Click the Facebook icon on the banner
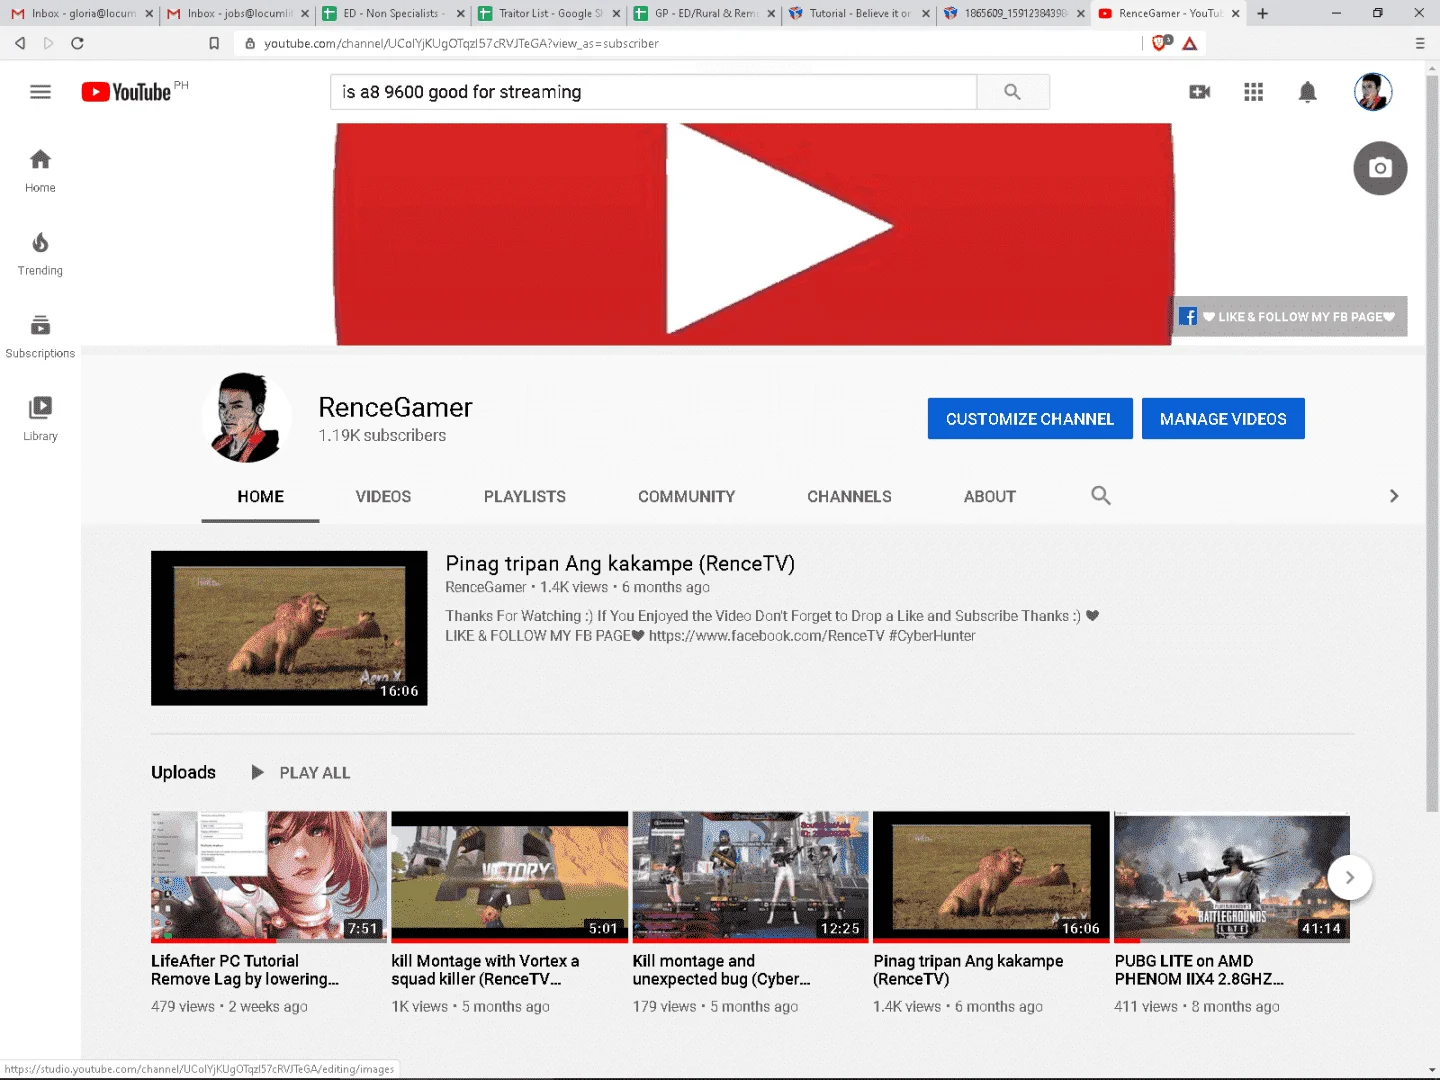Image resolution: width=1440 pixels, height=1080 pixels. [x=1188, y=316]
